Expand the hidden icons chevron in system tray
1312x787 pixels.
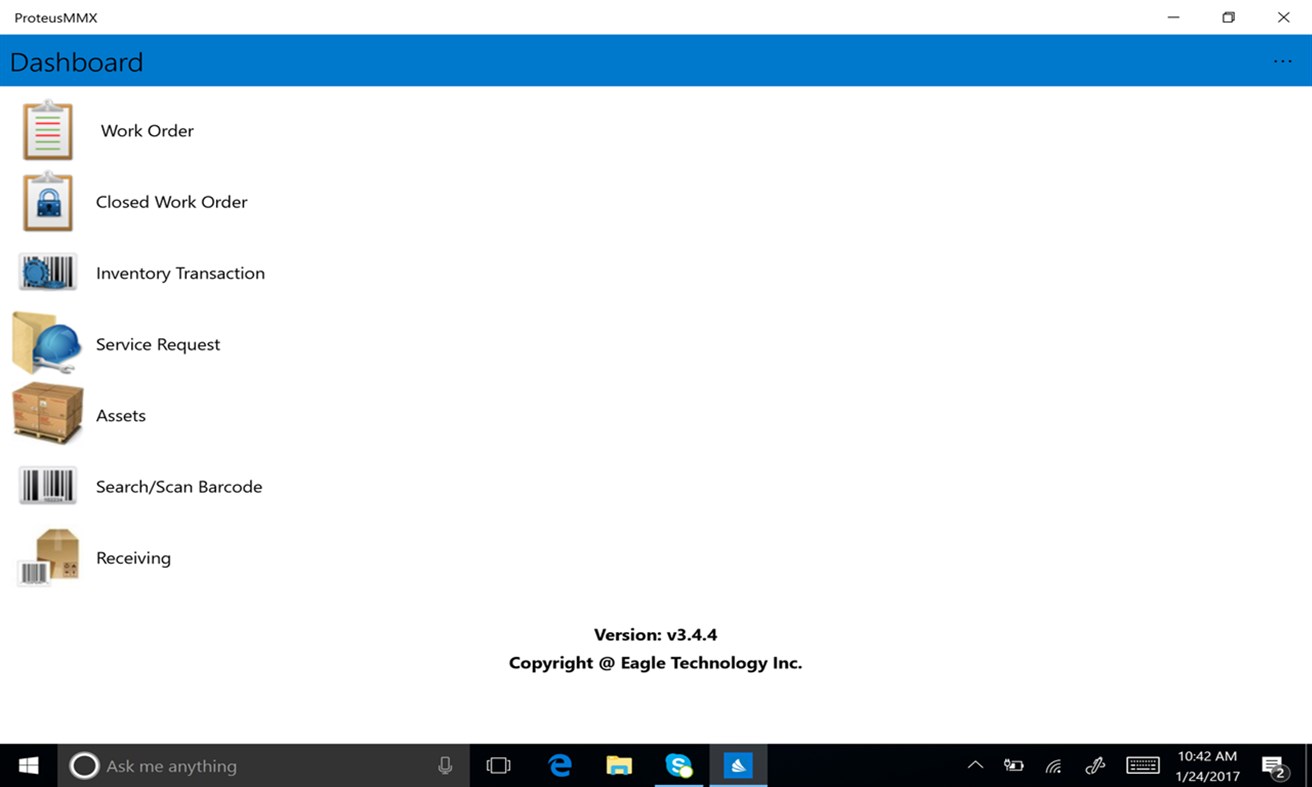[974, 765]
